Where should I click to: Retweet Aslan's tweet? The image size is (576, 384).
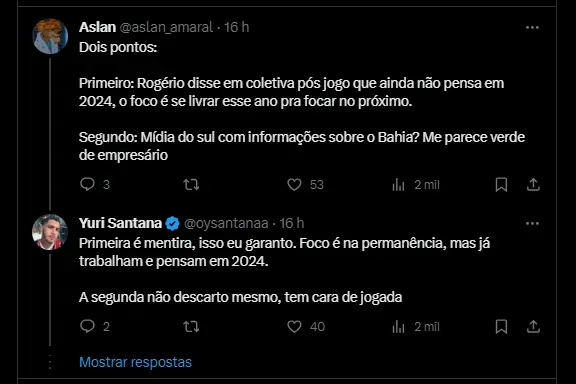[191, 184]
